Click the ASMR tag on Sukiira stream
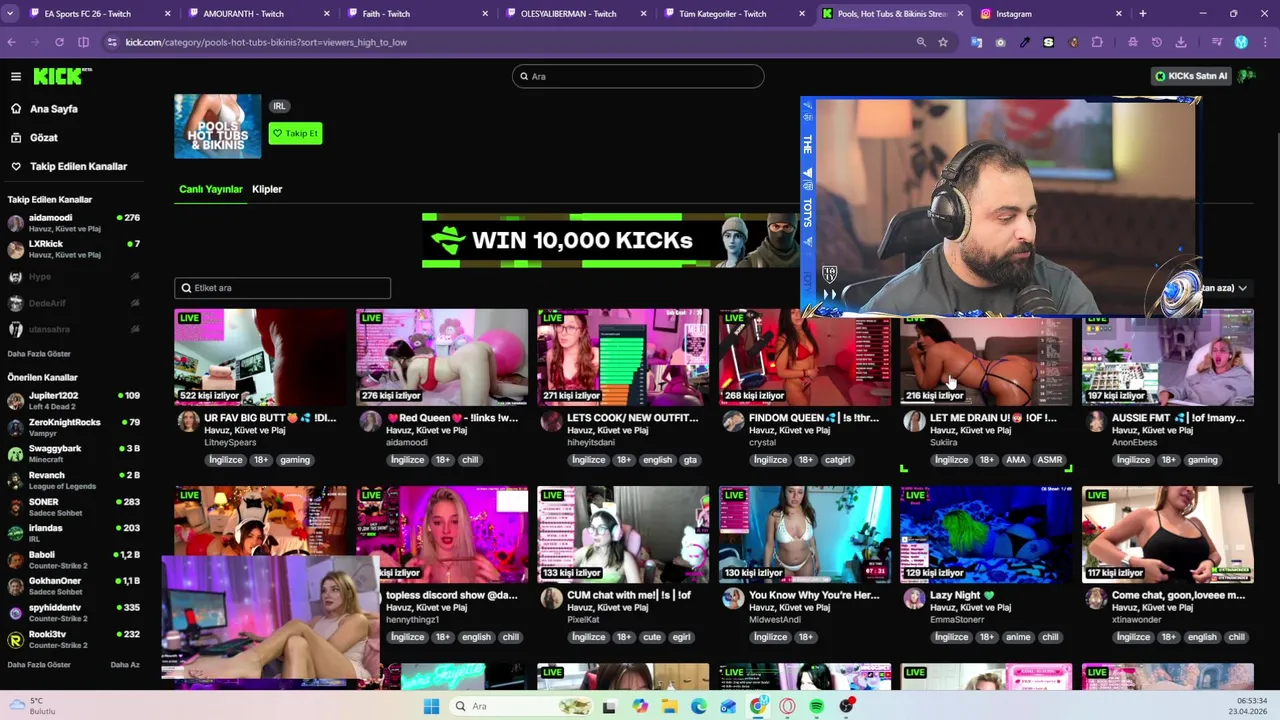Screen dimensions: 1280x720 [1050, 460]
